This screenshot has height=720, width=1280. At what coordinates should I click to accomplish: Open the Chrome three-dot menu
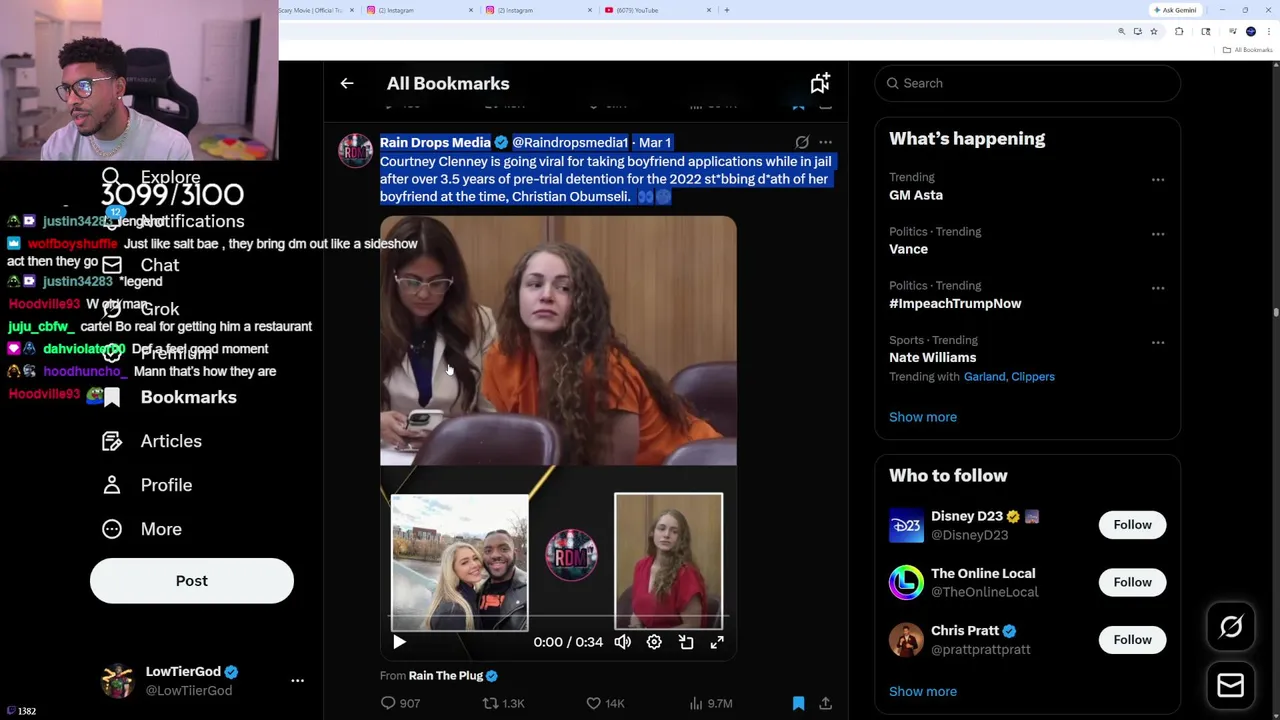tap(1267, 32)
